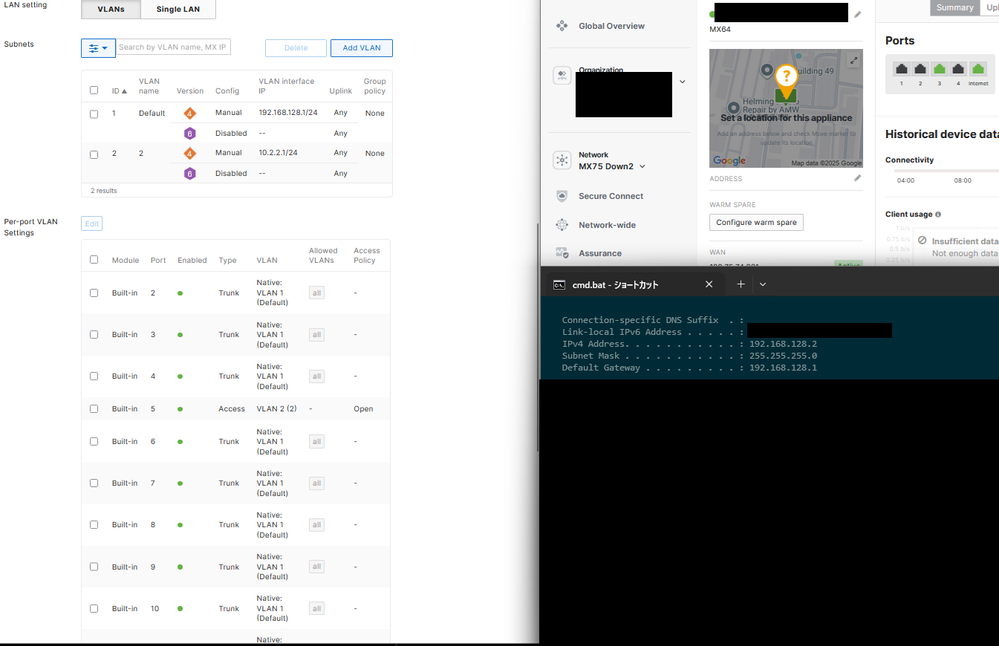Click the VLAN name search field

173,47
